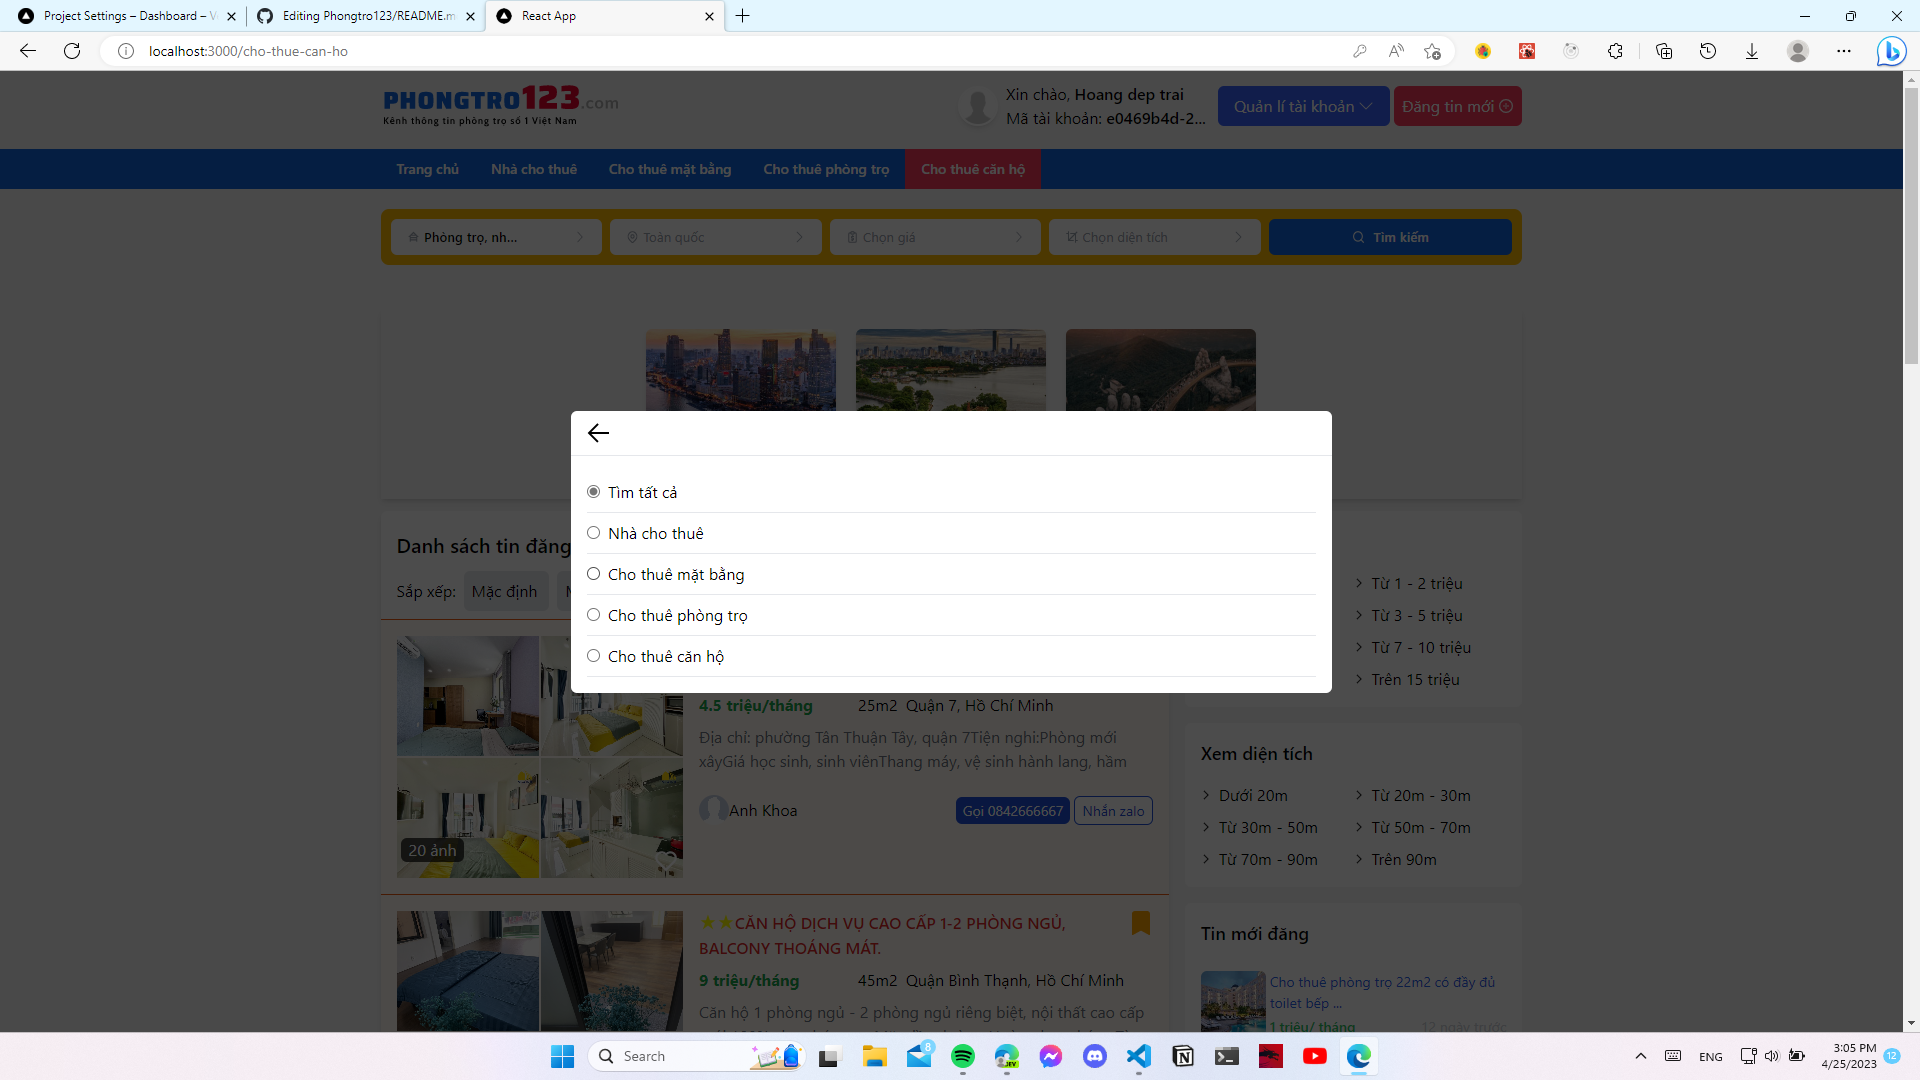Click the browser back arrow
The width and height of the screenshot is (1920, 1080).
[x=28, y=51]
